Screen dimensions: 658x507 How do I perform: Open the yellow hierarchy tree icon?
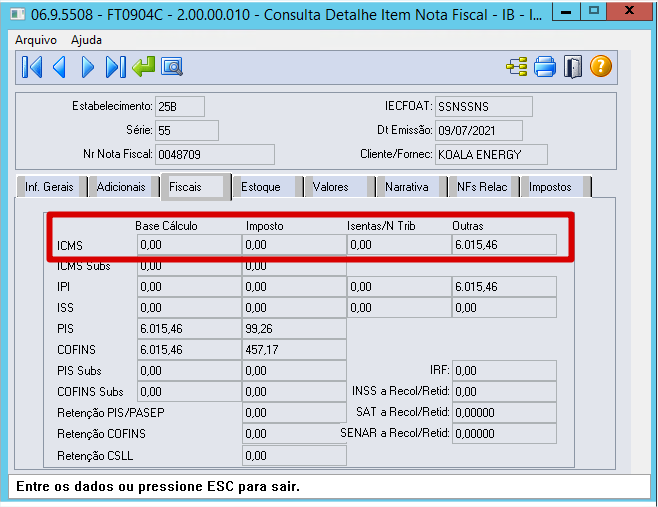[x=517, y=67]
